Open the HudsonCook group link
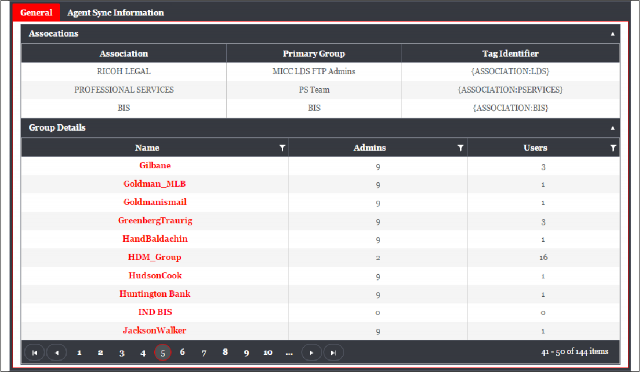 pos(155,276)
